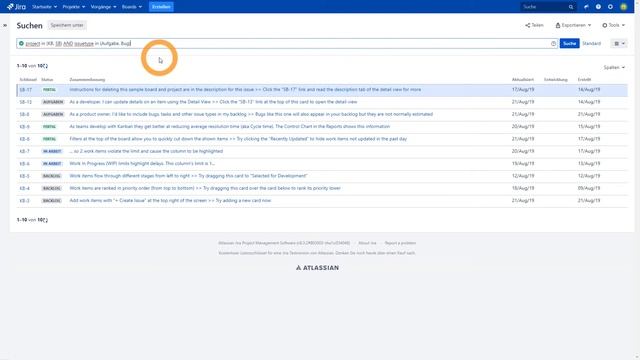640x360 pixels.
Task: Open the Tools dropdown
Action: [x=613, y=25]
